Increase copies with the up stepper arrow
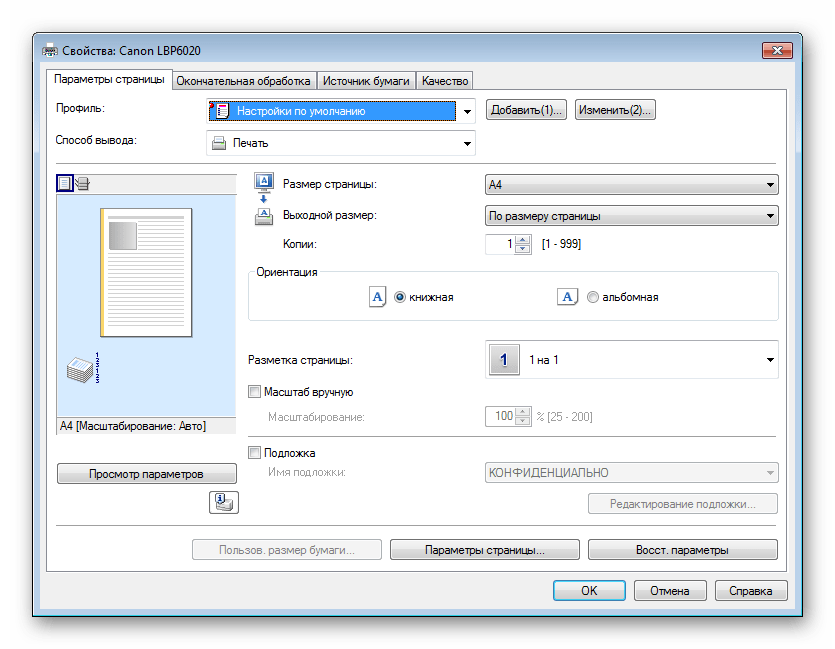The image size is (835, 649). click(522, 240)
